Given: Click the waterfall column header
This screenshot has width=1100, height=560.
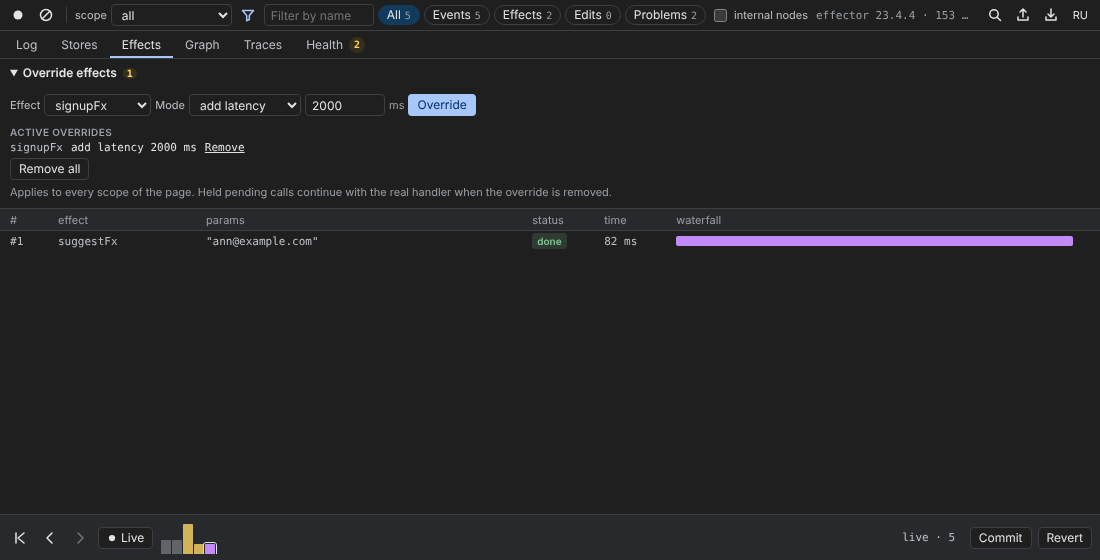Looking at the screenshot, I should click(x=699, y=220).
